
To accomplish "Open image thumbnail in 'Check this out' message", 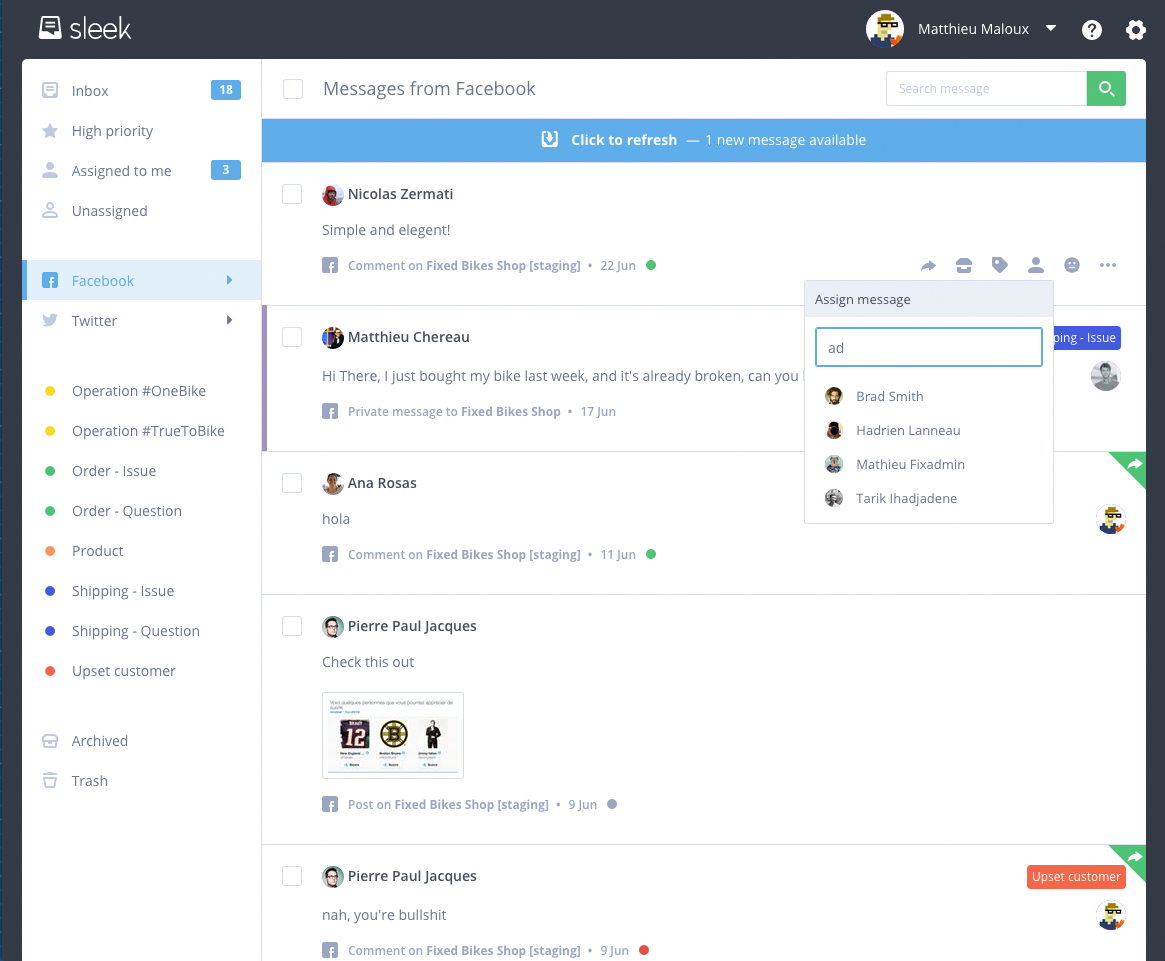I will (x=393, y=735).
